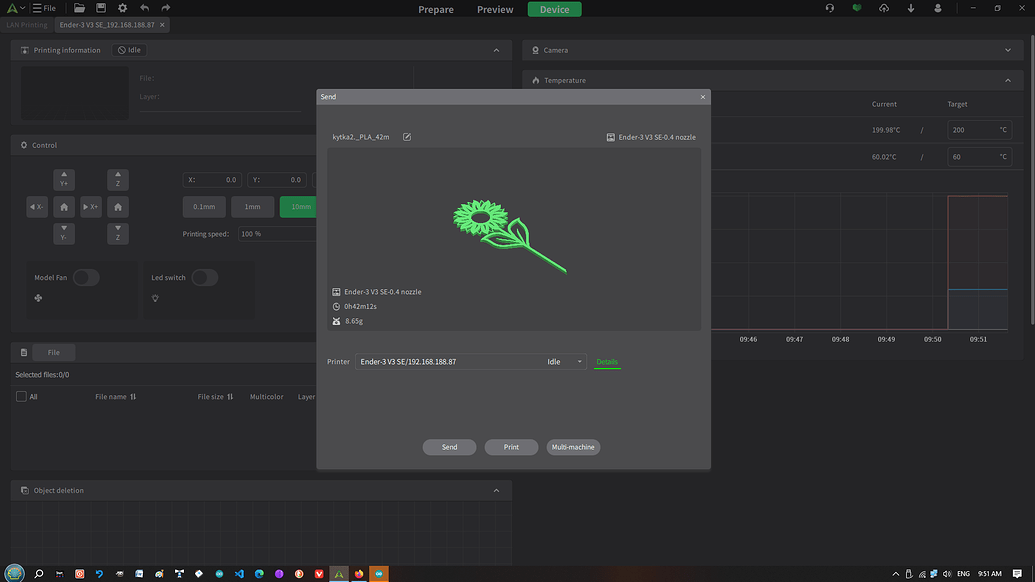The height and width of the screenshot is (582, 1035).
Task: Open a file with the folder toolbar icon
Action: pyautogui.click(x=78, y=7)
